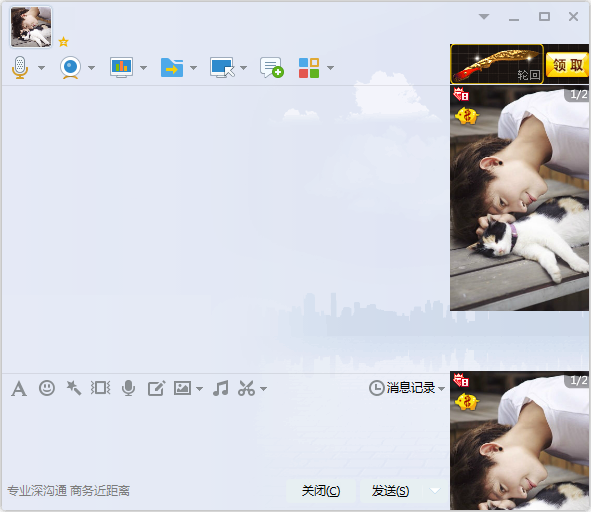Insert a picture image icon
The image size is (591, 512).
point(182,388)
